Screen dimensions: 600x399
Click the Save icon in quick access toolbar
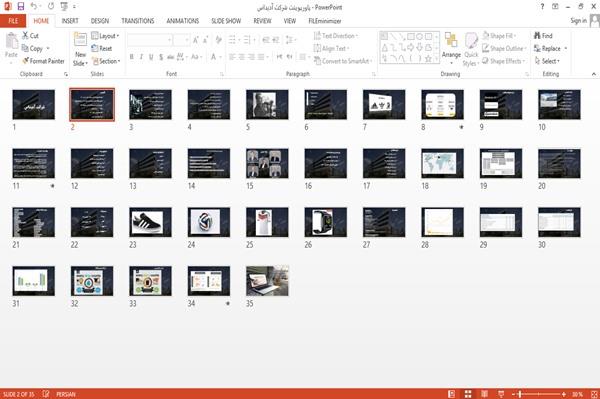[x=21, y=7]
